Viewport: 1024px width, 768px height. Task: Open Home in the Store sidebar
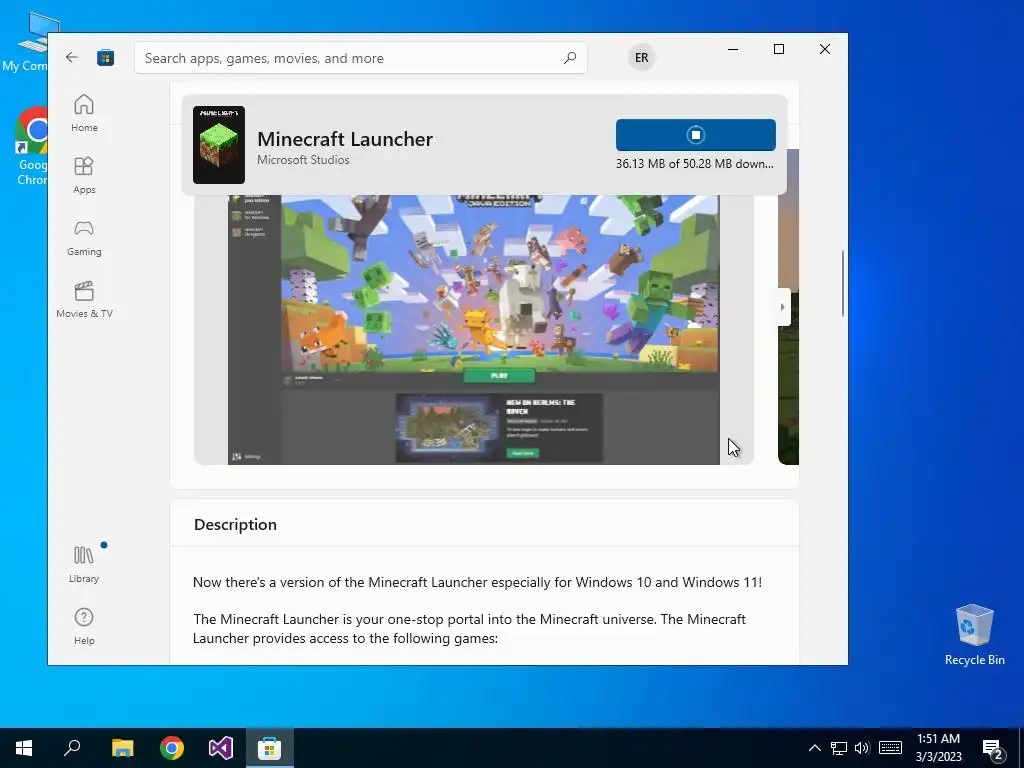pyautogui.click(x=84, y=113)
